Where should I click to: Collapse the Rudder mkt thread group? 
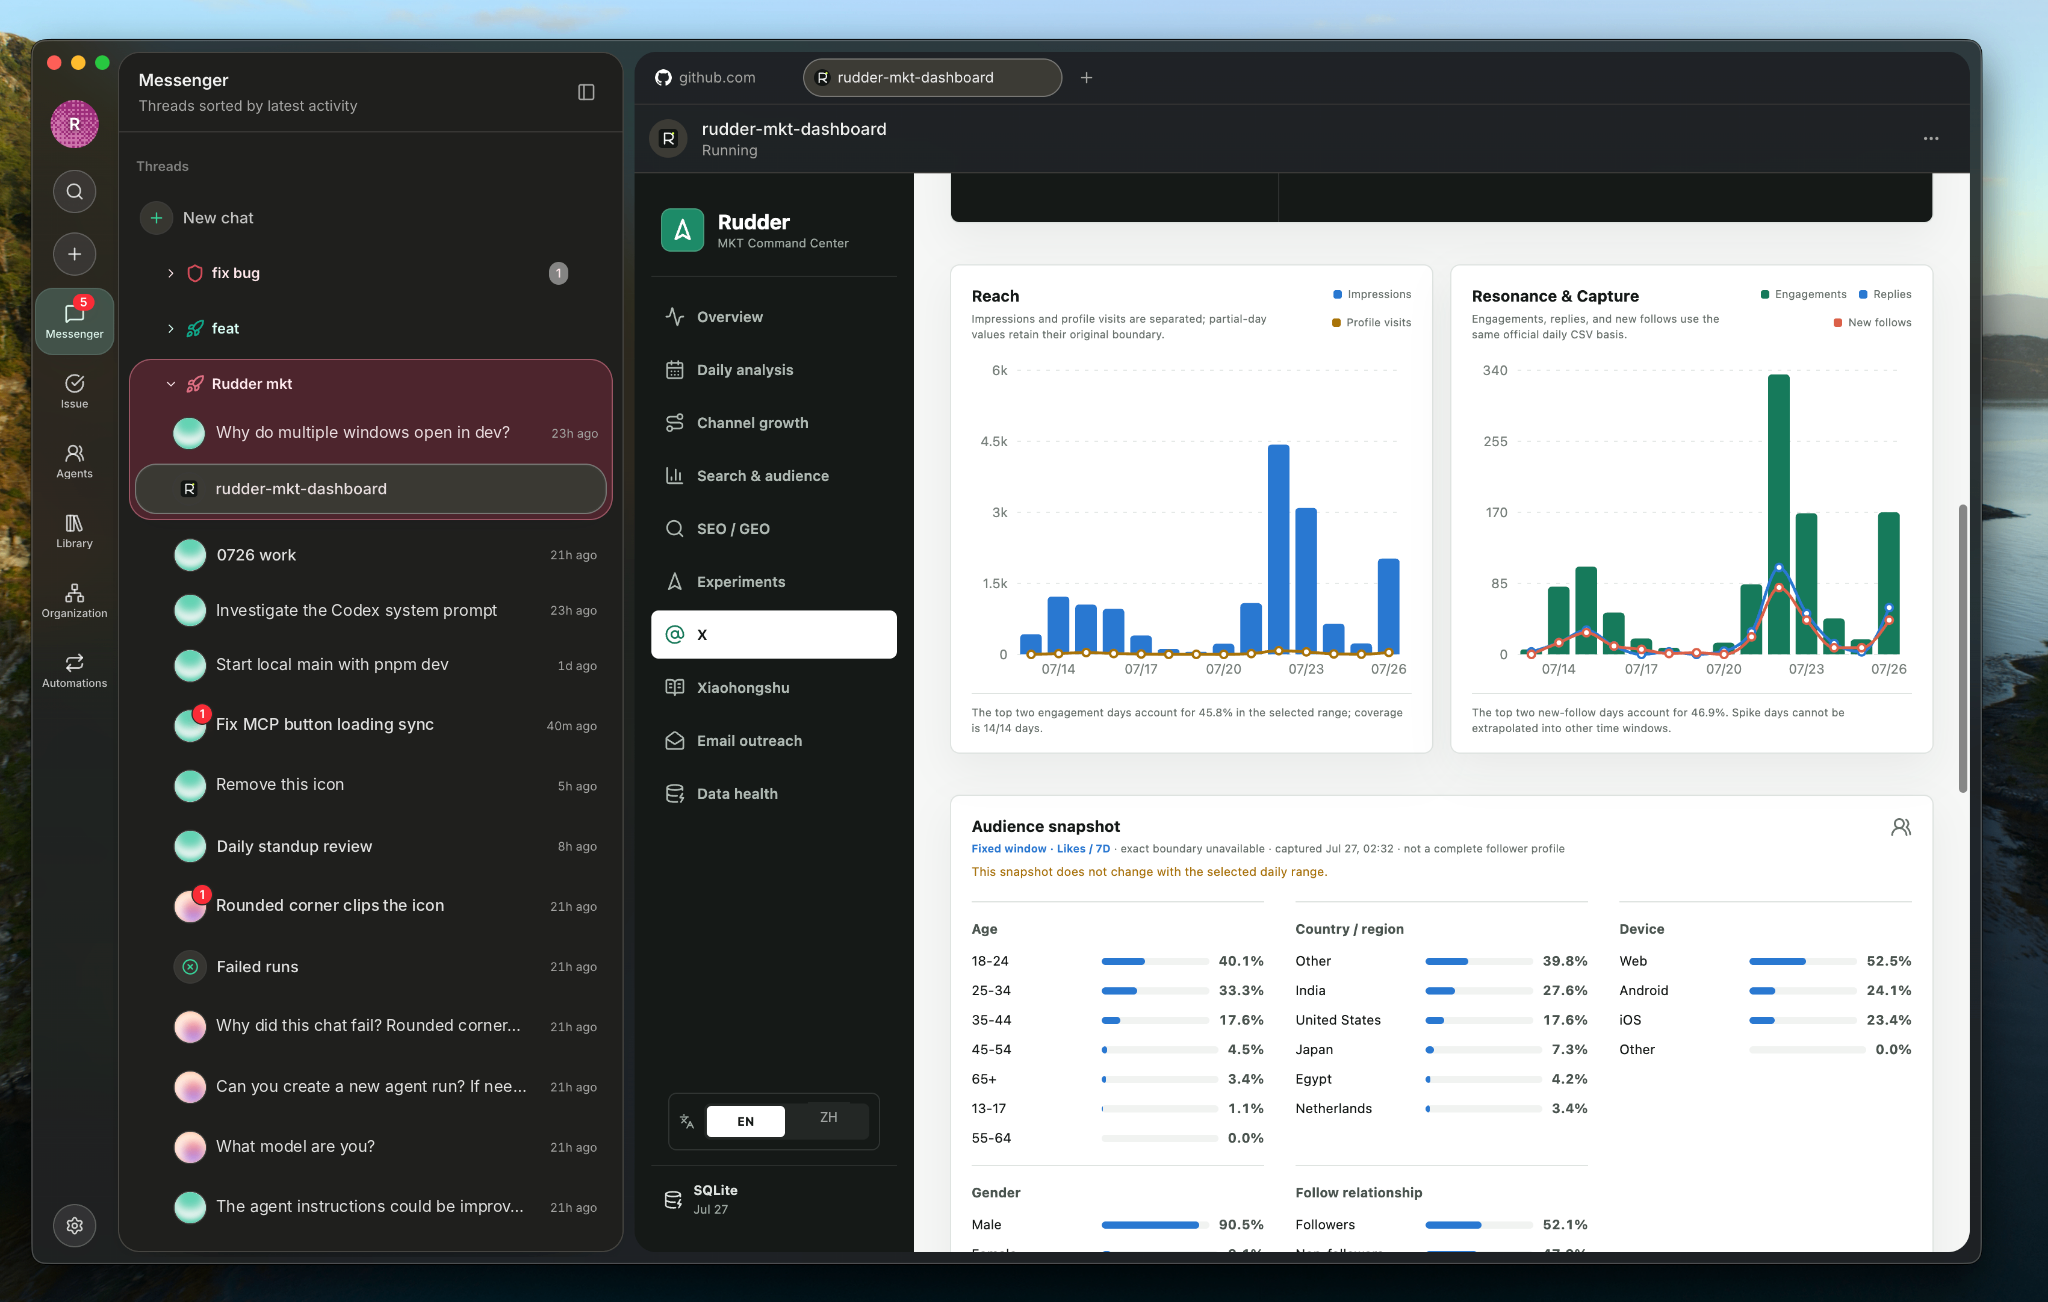point(170,384)
